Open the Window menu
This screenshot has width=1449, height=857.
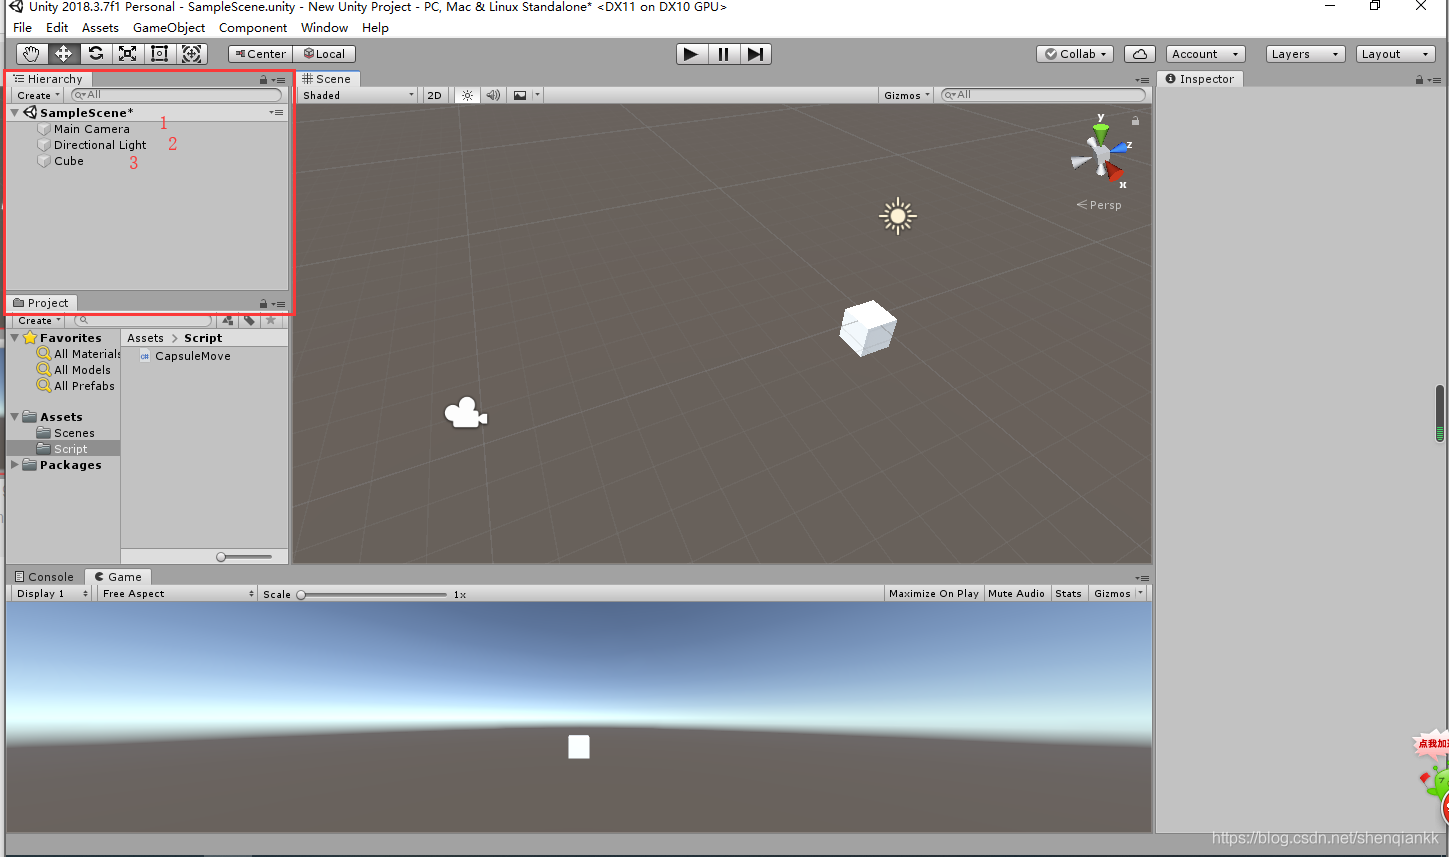tap(324, 28)
